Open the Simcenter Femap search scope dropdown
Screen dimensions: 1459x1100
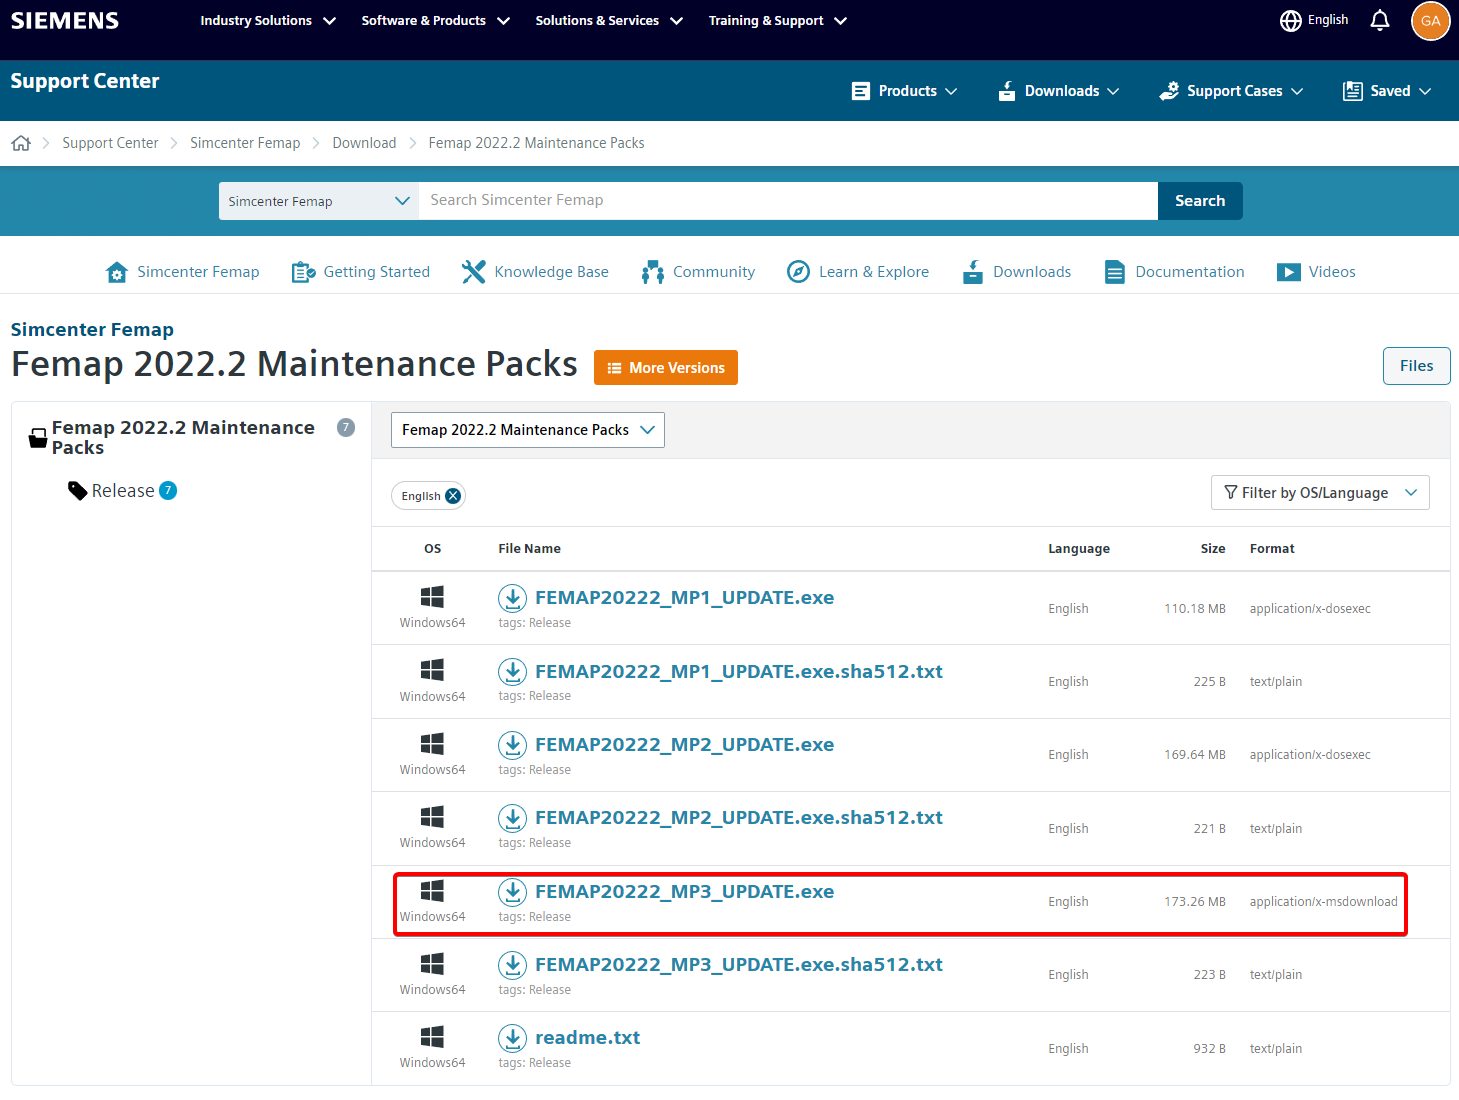pyautogui.click(x=319, y=201)
